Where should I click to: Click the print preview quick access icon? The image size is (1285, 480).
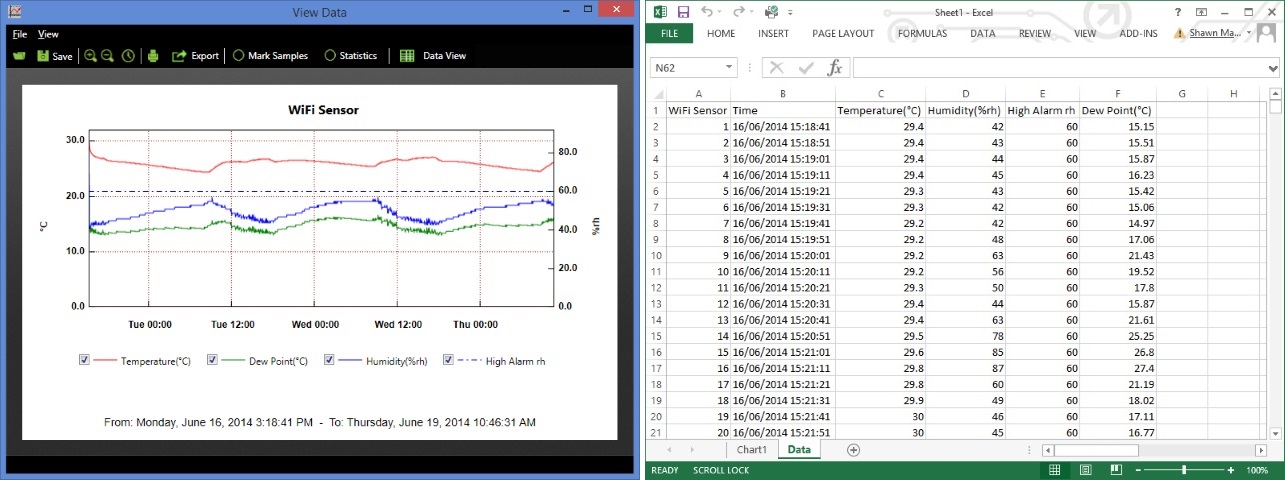pyautogui.click(x=771, y=12)
